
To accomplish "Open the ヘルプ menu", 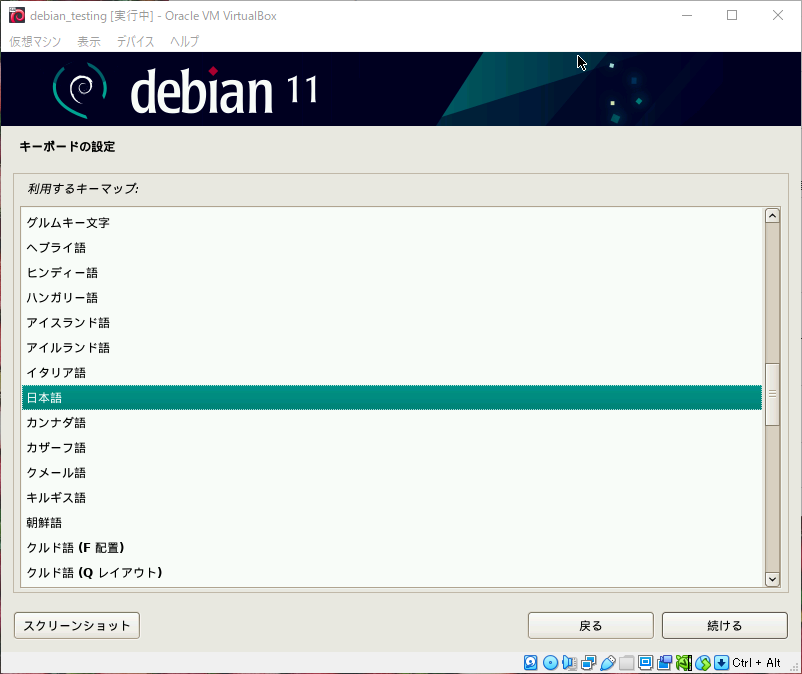I will point(184,41).
